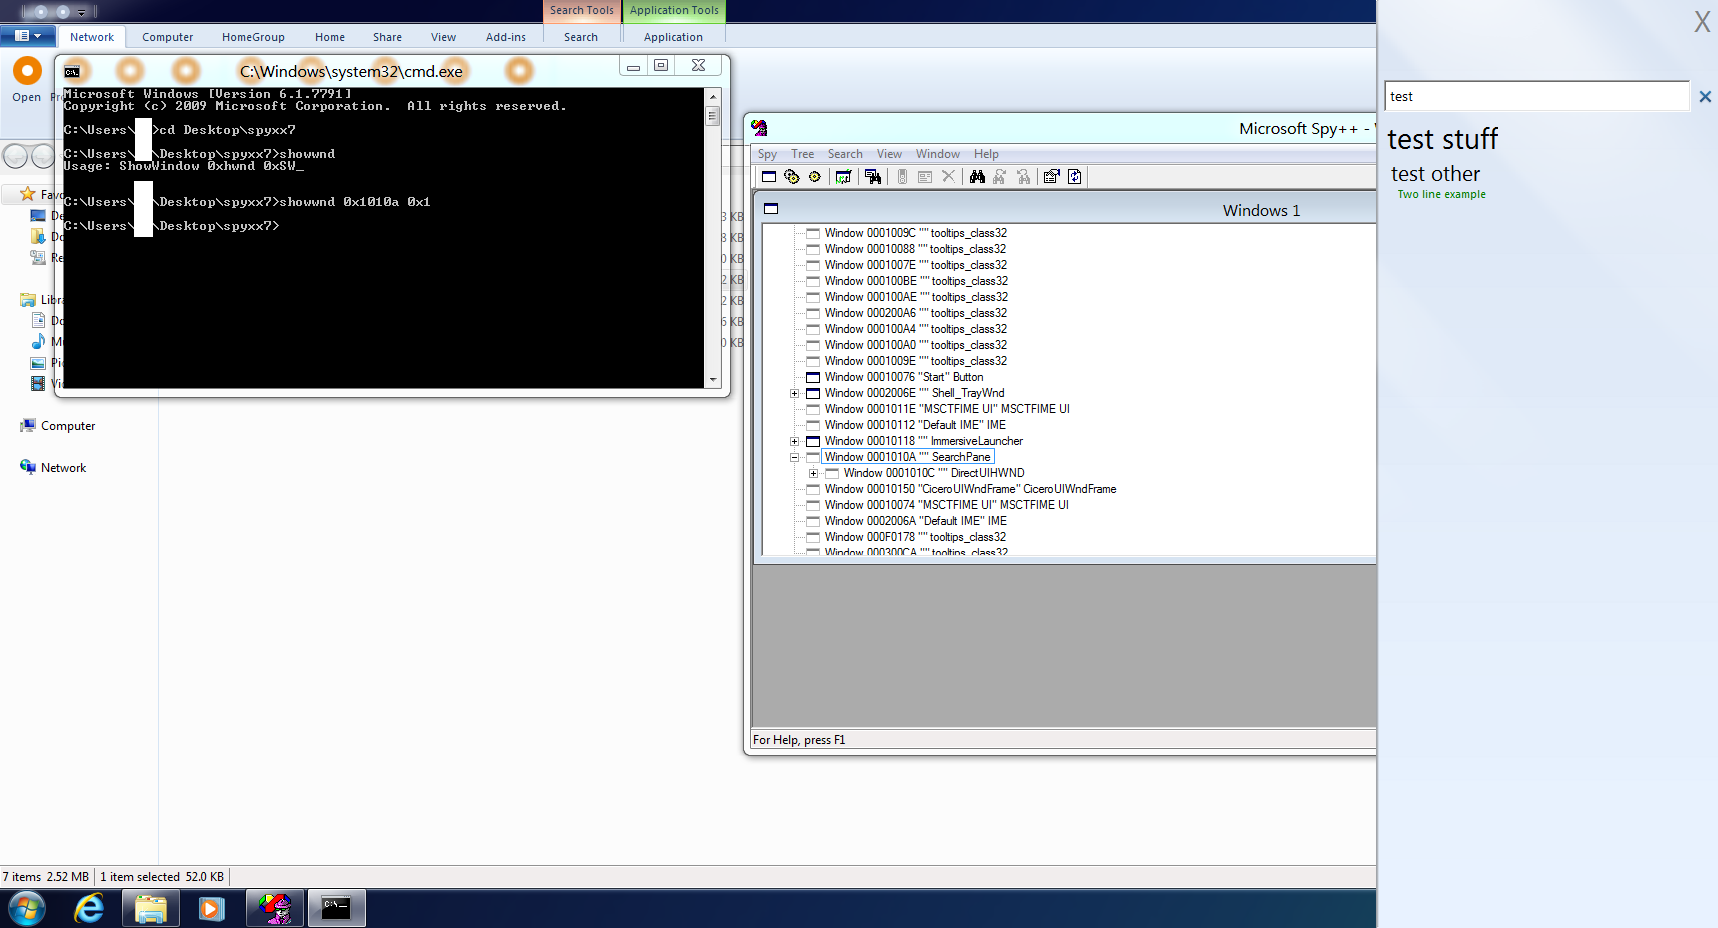Collapse the SearchPane window node
The width and height of the screenshot is (1718, 928).
click(795, 457)
